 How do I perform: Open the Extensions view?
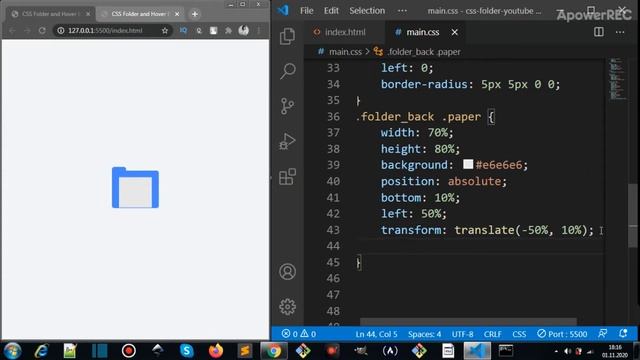point(287,177)
